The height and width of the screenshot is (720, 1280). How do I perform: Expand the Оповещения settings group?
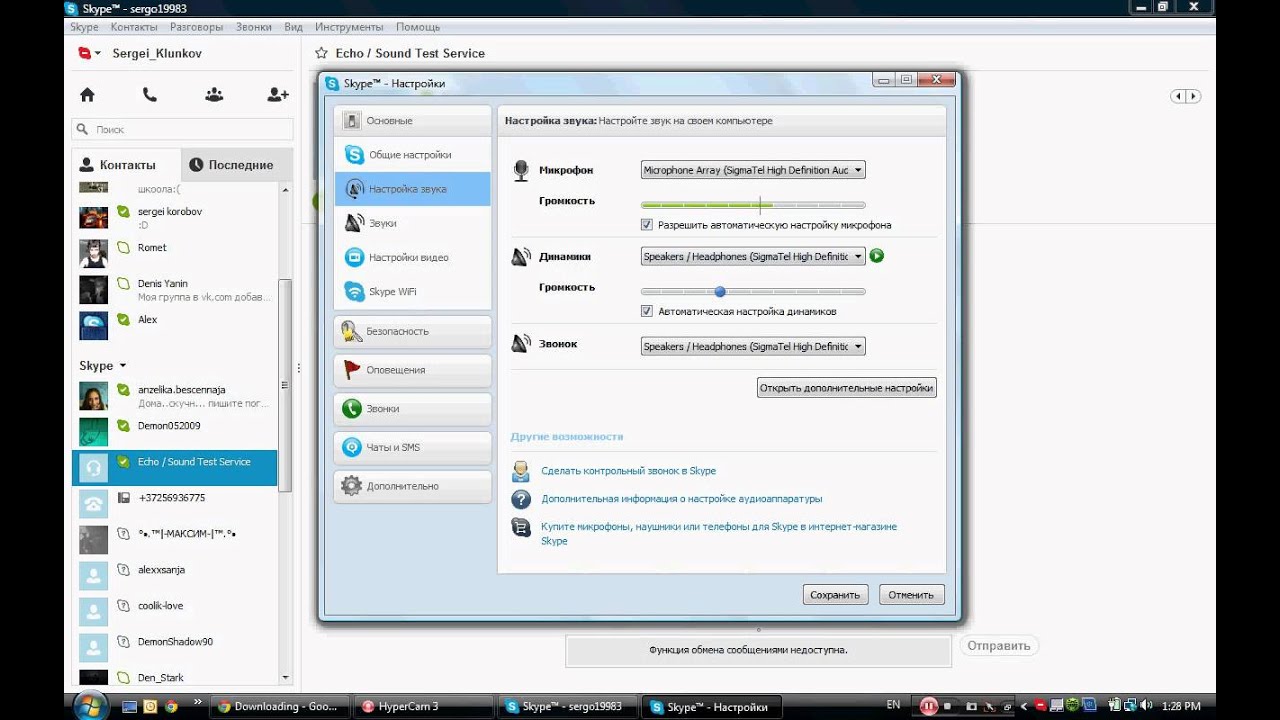(x=412, y=370)
